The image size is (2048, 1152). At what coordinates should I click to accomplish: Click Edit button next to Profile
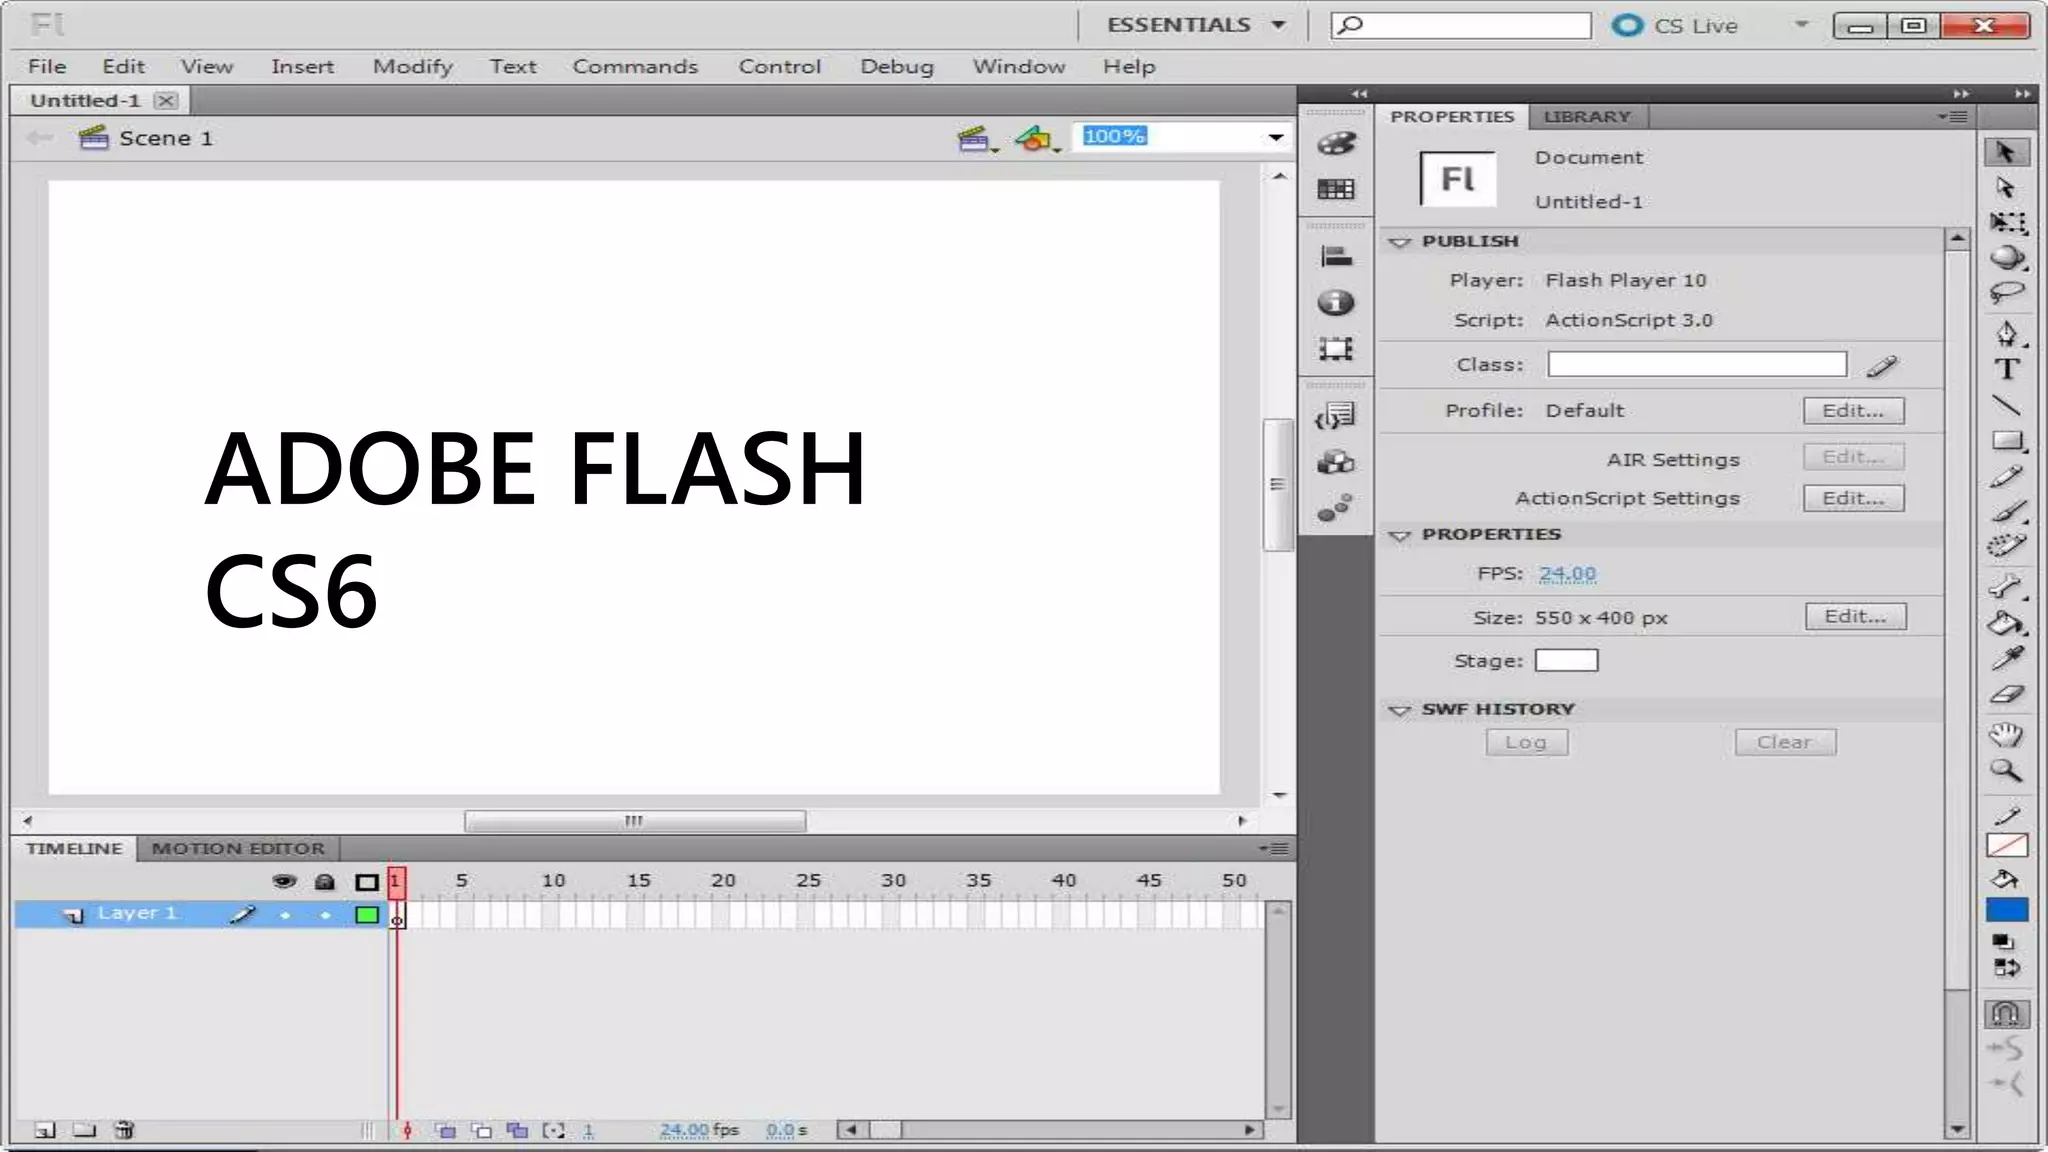[x=1853, y=411]
